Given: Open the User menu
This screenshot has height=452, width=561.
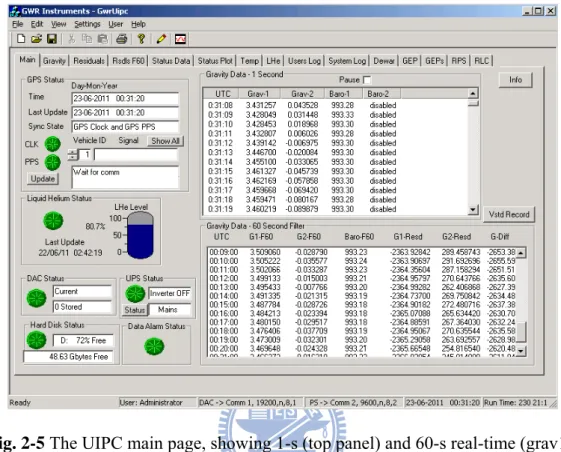Looking at the screenshot, I should 116,24.
